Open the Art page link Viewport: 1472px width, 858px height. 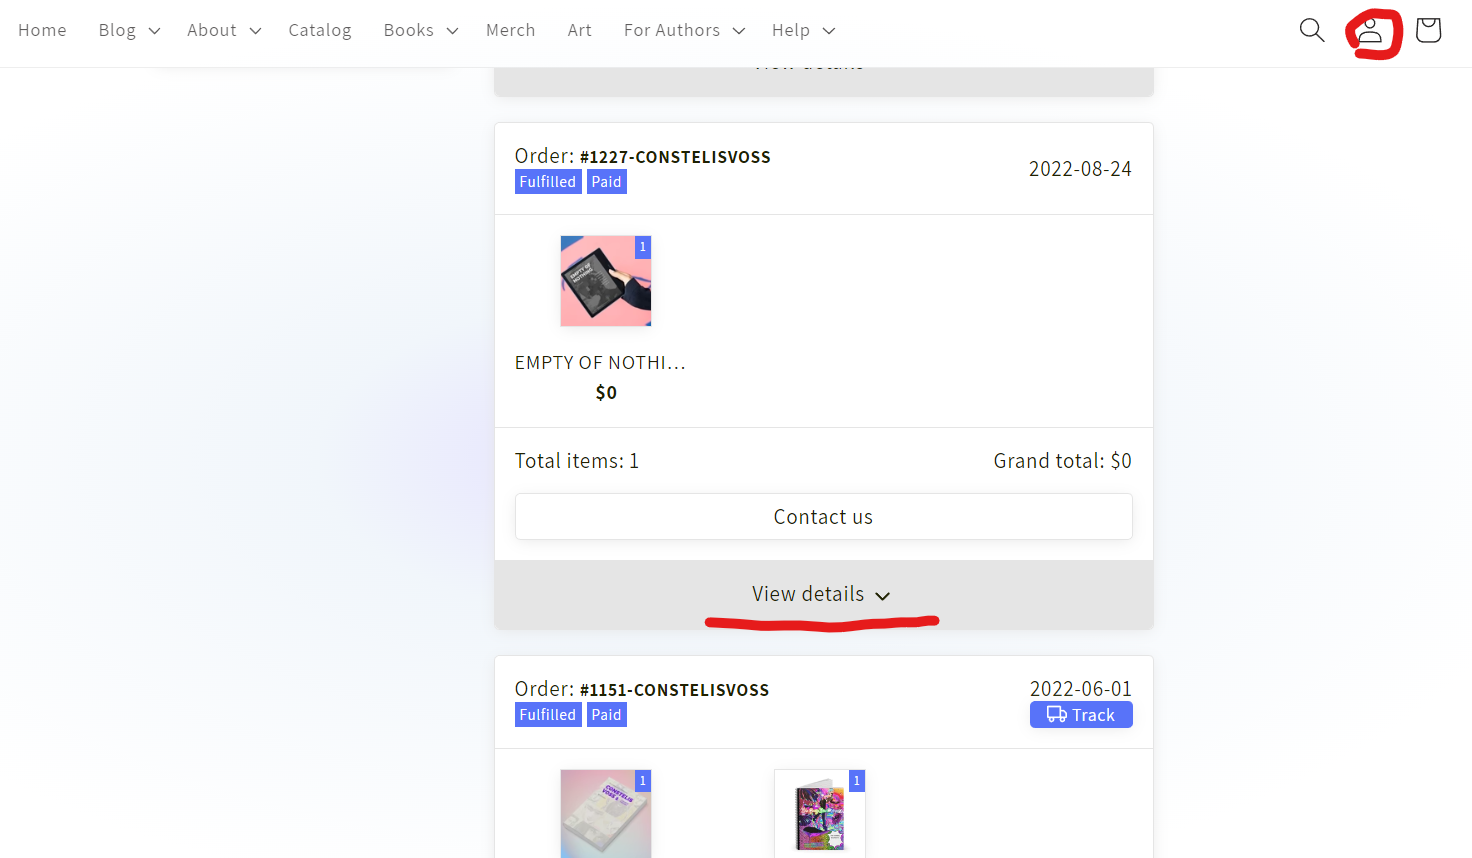tap(580, 30)
